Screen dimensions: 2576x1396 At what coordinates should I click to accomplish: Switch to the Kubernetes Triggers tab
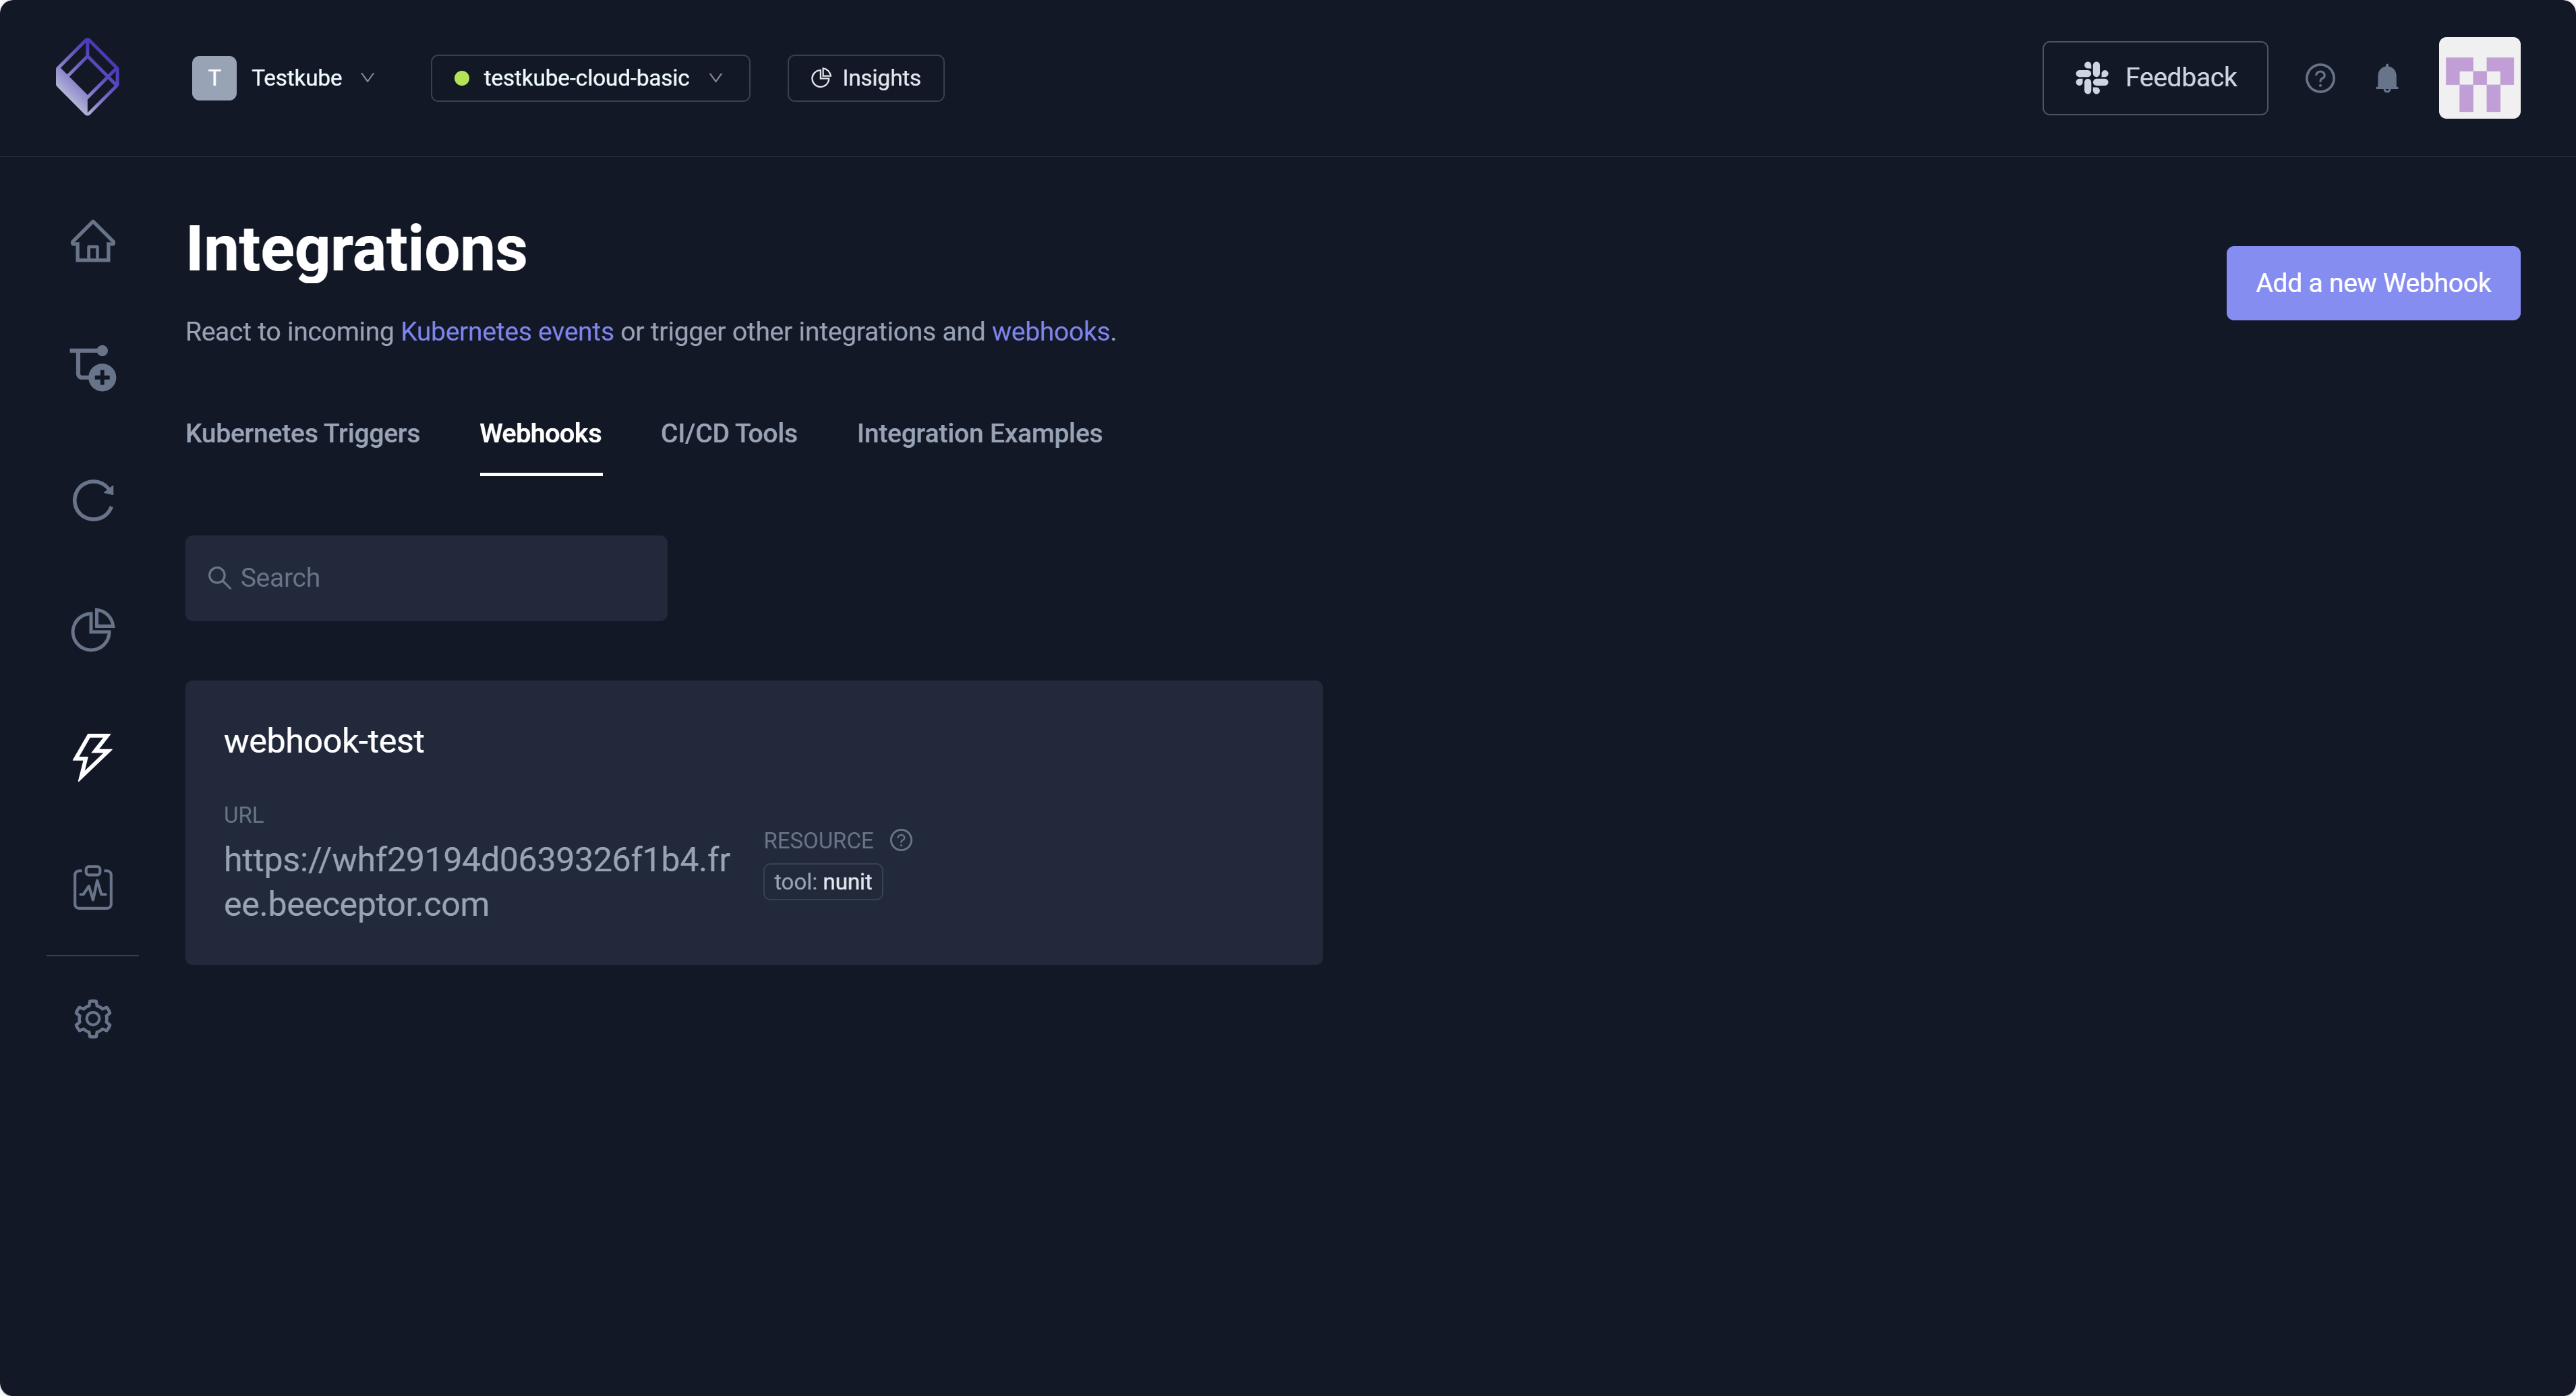302,434
